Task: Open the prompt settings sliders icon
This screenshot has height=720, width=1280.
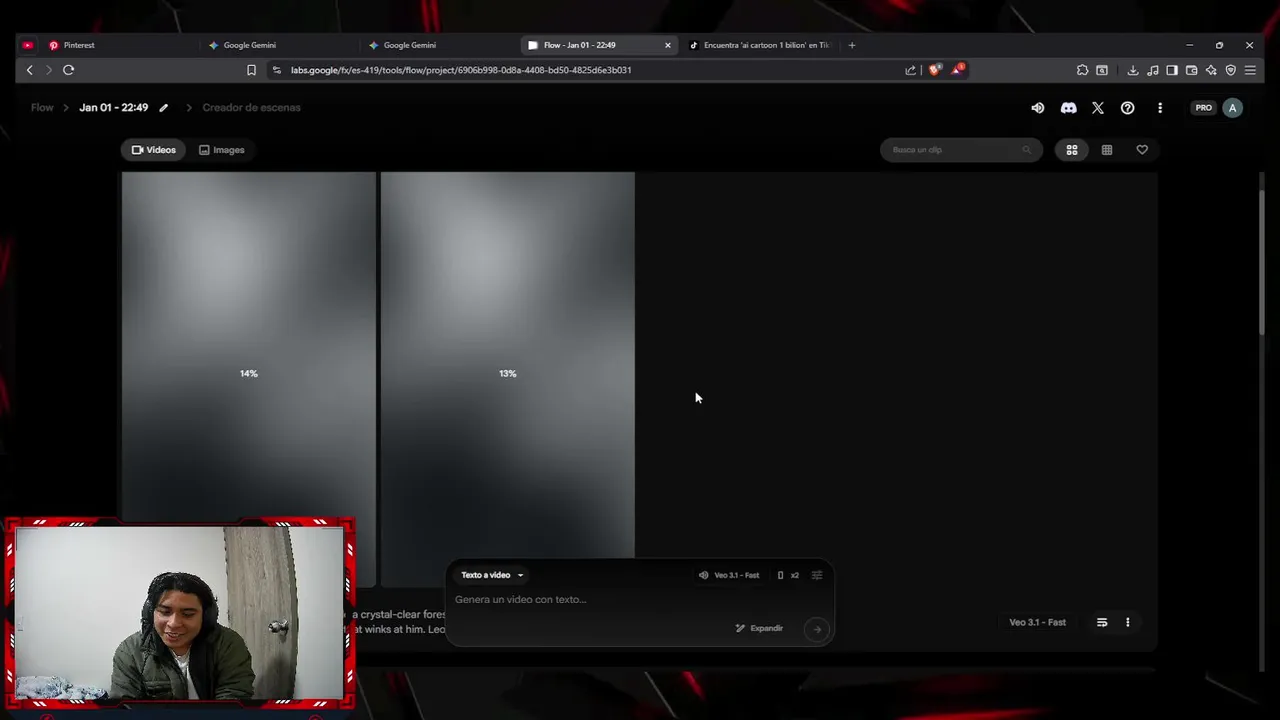Action: [x=817, y=575]
